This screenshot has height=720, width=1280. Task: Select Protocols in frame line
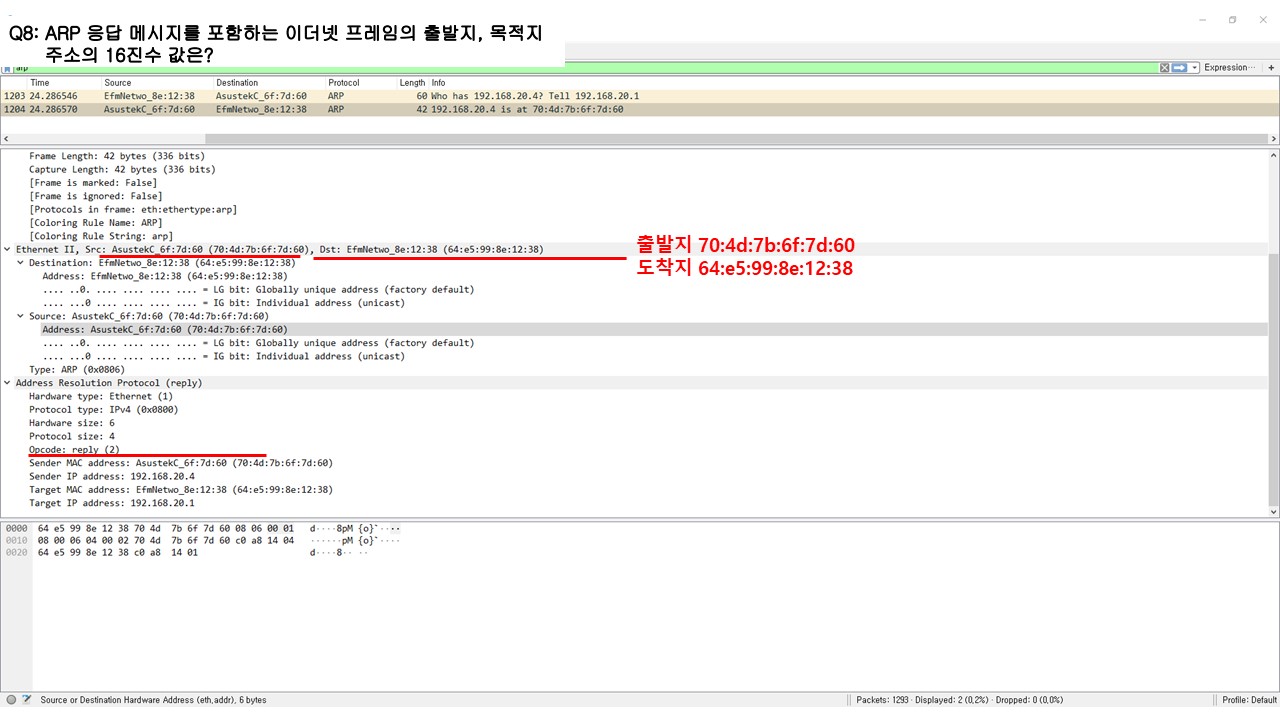point(133,209)
